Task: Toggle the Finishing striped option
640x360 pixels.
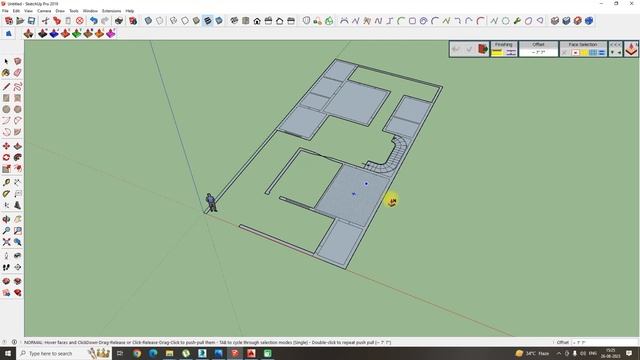Action: pyautogui.click(x=511, y=52)
